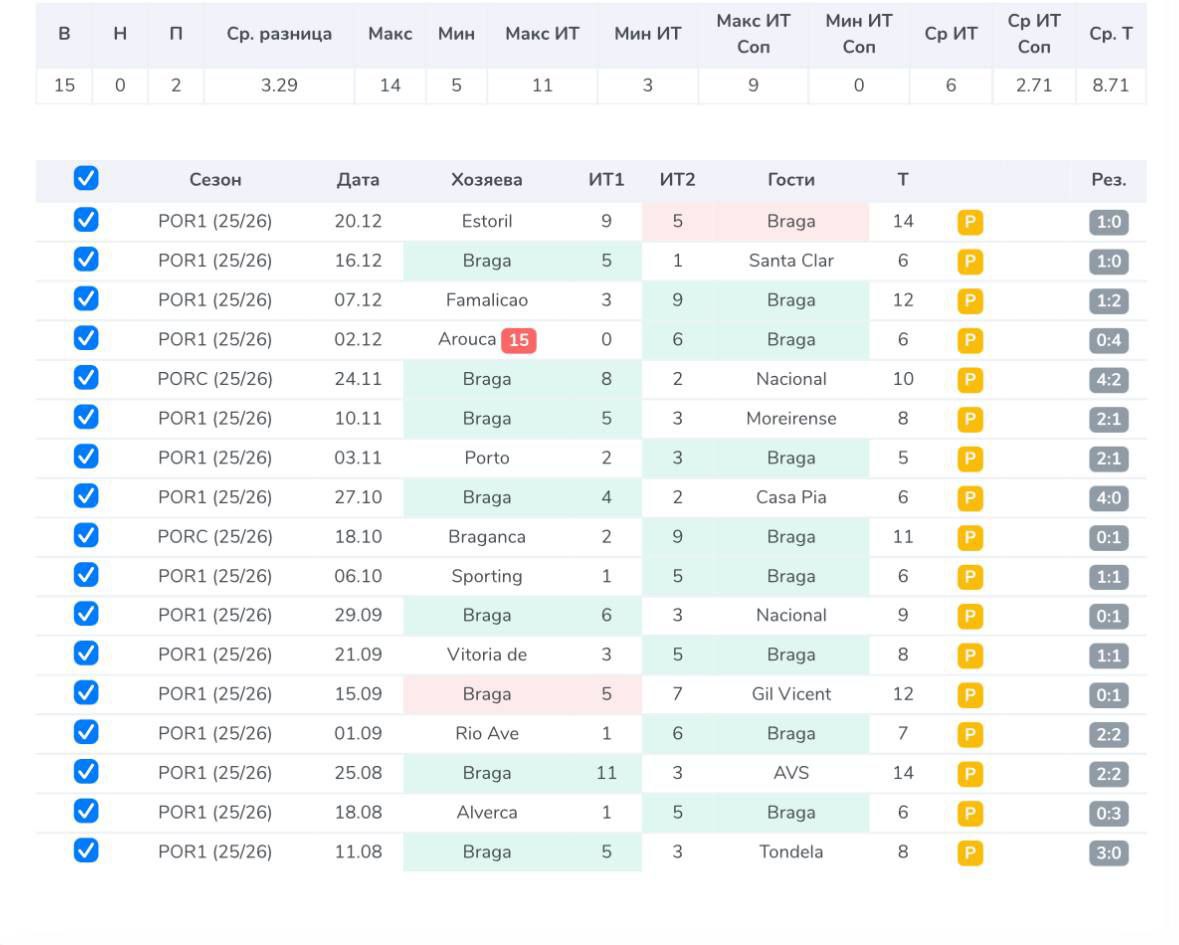
Task: Click yellow P icon in Porto 03.11 row
Action: click(969, 459)
